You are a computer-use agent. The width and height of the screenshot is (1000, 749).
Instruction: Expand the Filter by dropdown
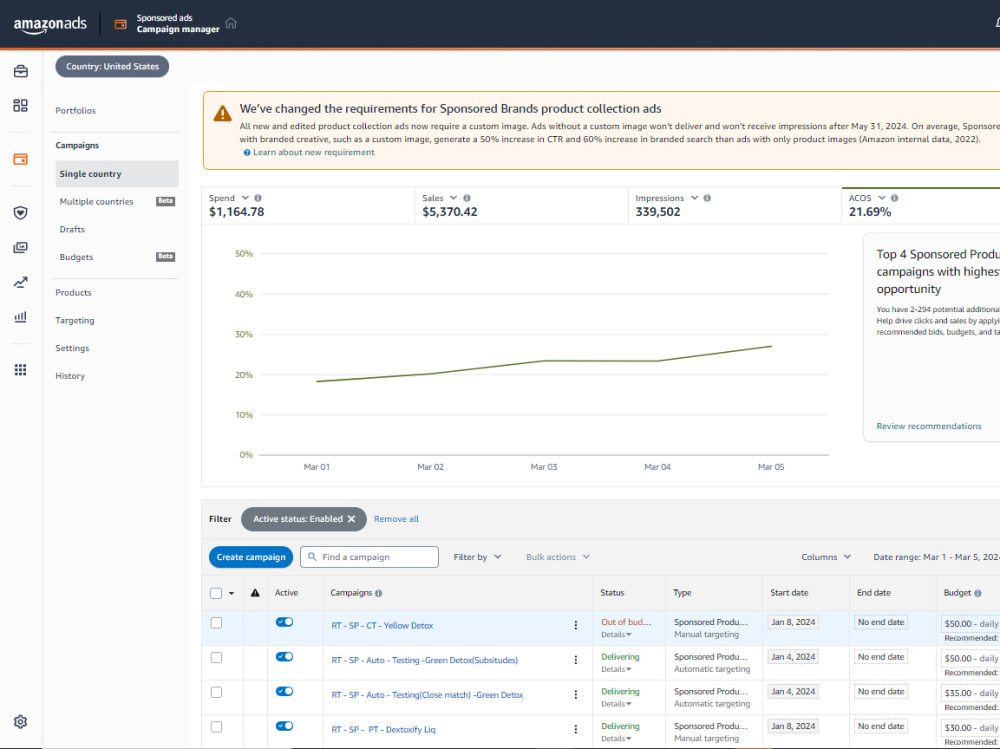click(x=477, y=557)
